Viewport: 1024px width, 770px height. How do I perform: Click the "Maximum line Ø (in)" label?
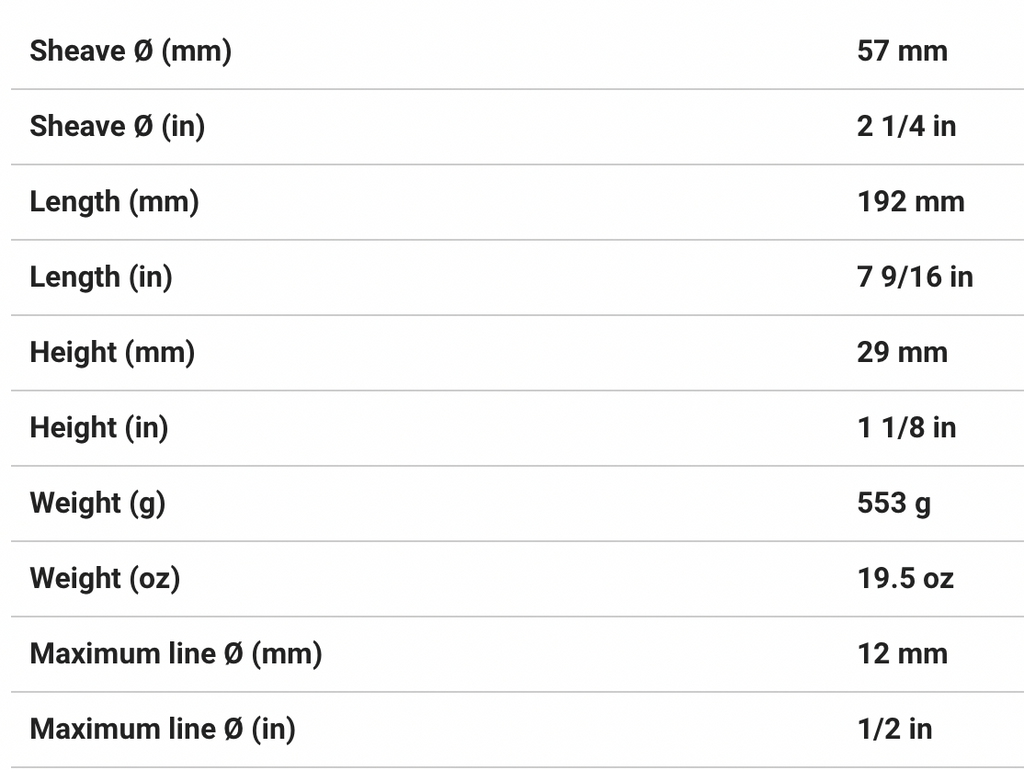coord(163,729)
